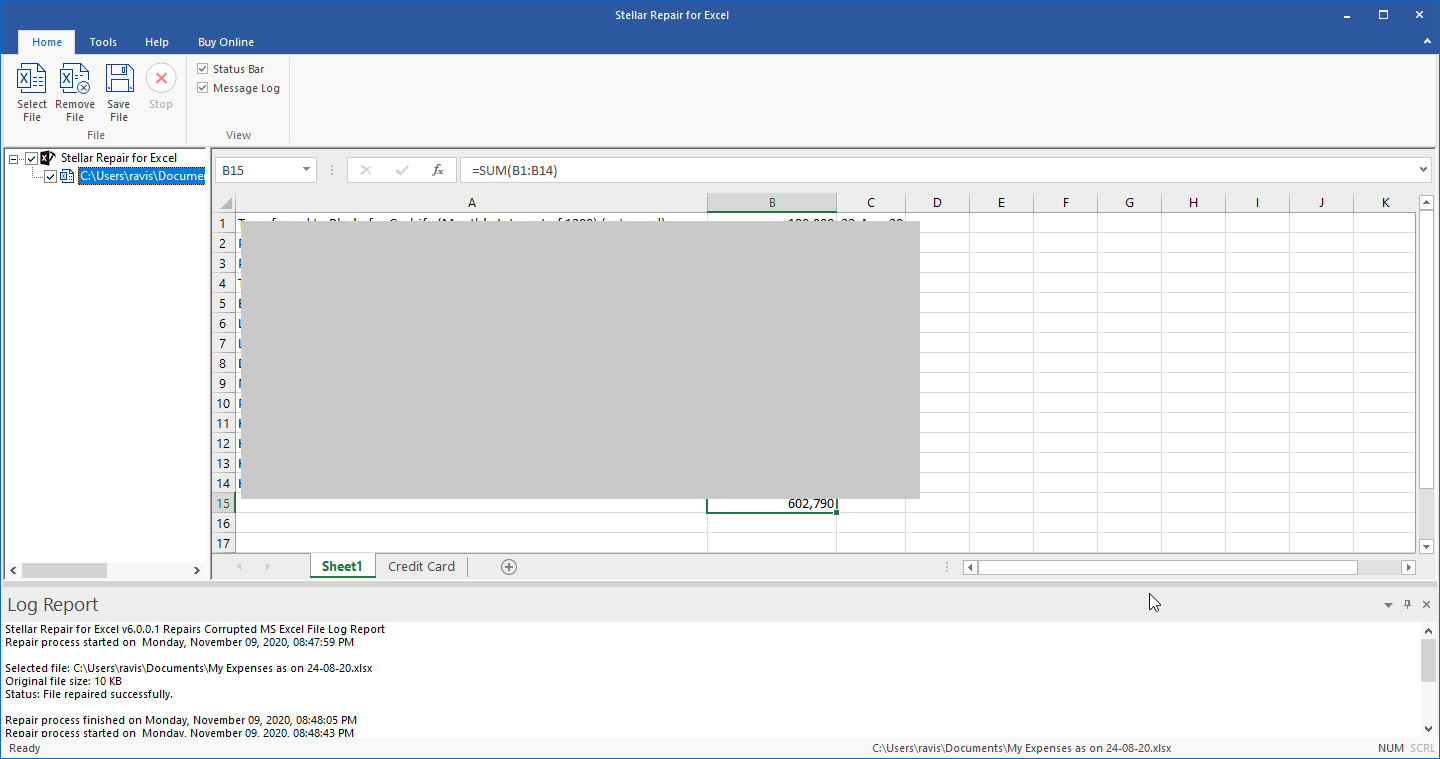
Task: Click the formula bar input field
Action: [900, 171]
